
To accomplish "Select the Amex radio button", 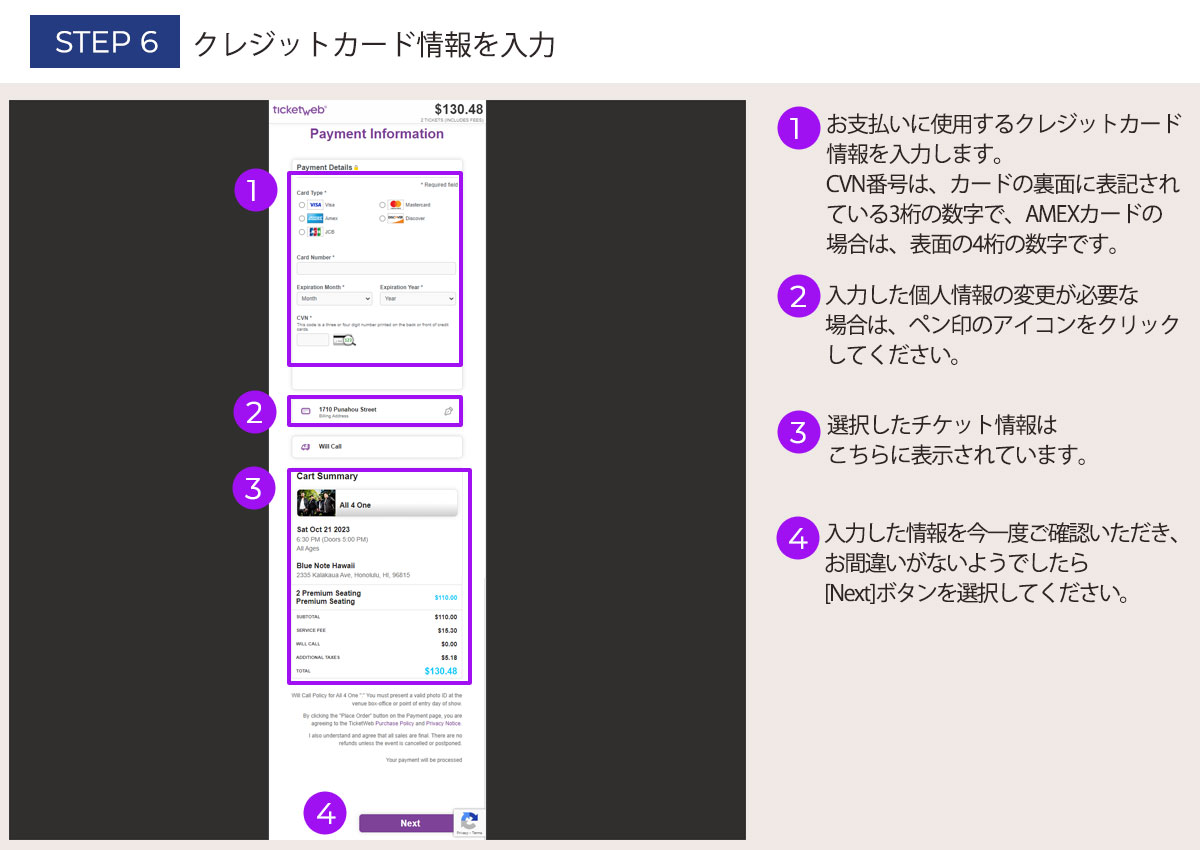I will 302,218.
